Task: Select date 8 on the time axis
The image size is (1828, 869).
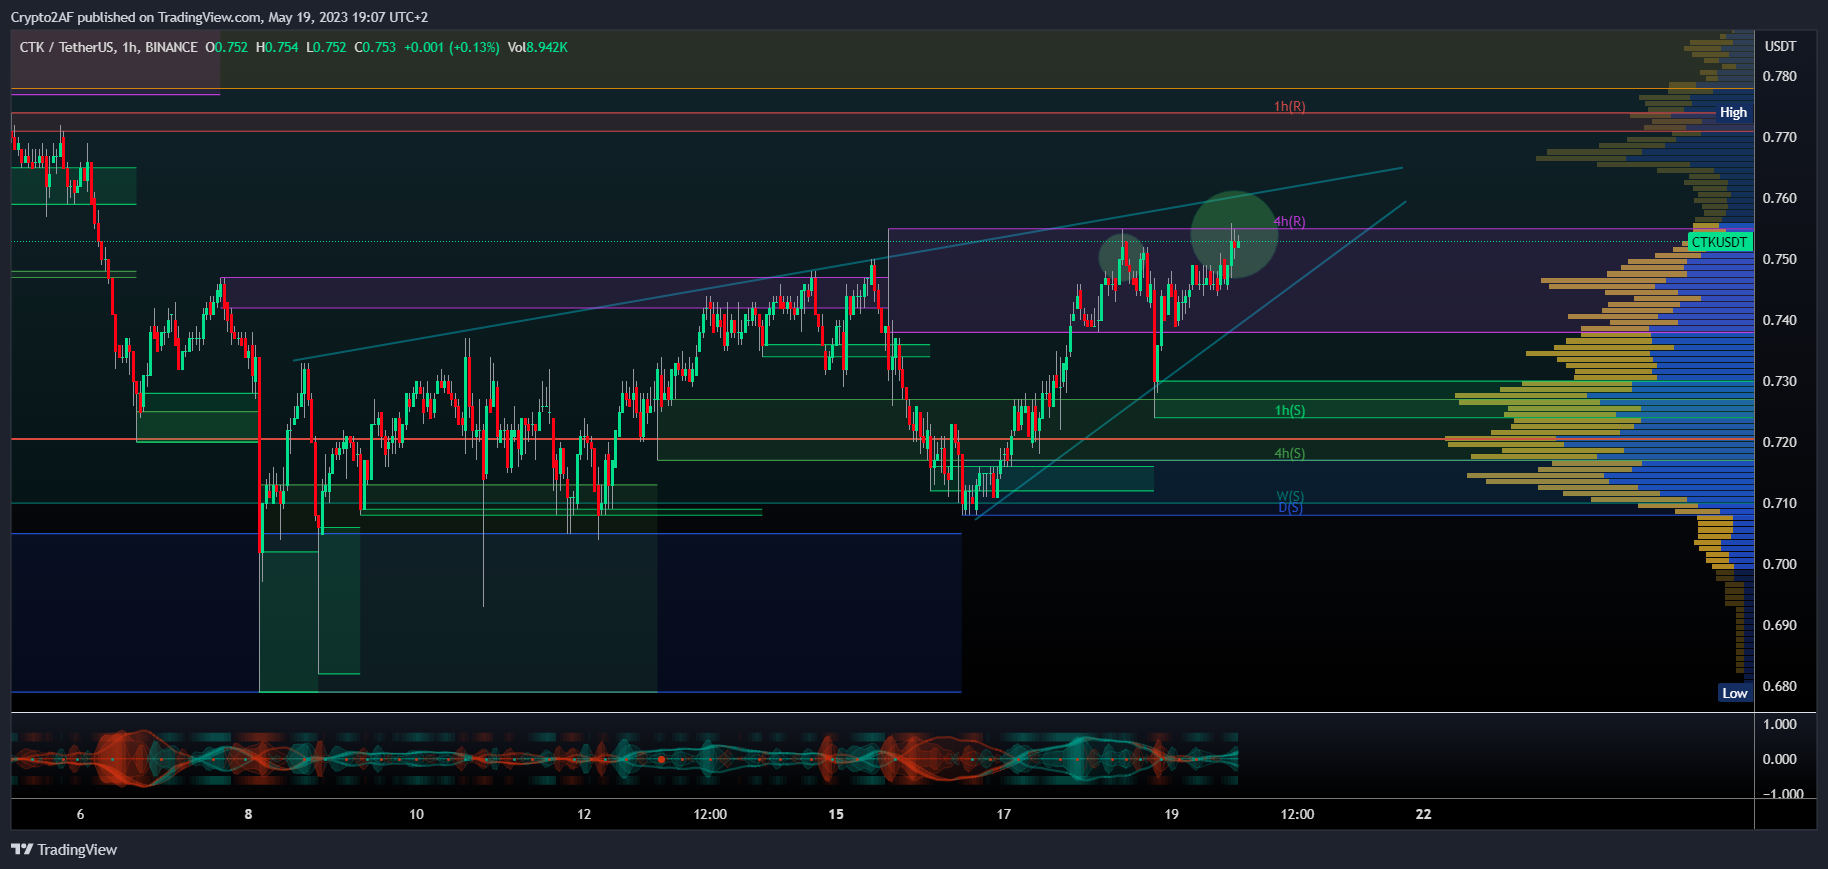Action: [x=249, y=814]
